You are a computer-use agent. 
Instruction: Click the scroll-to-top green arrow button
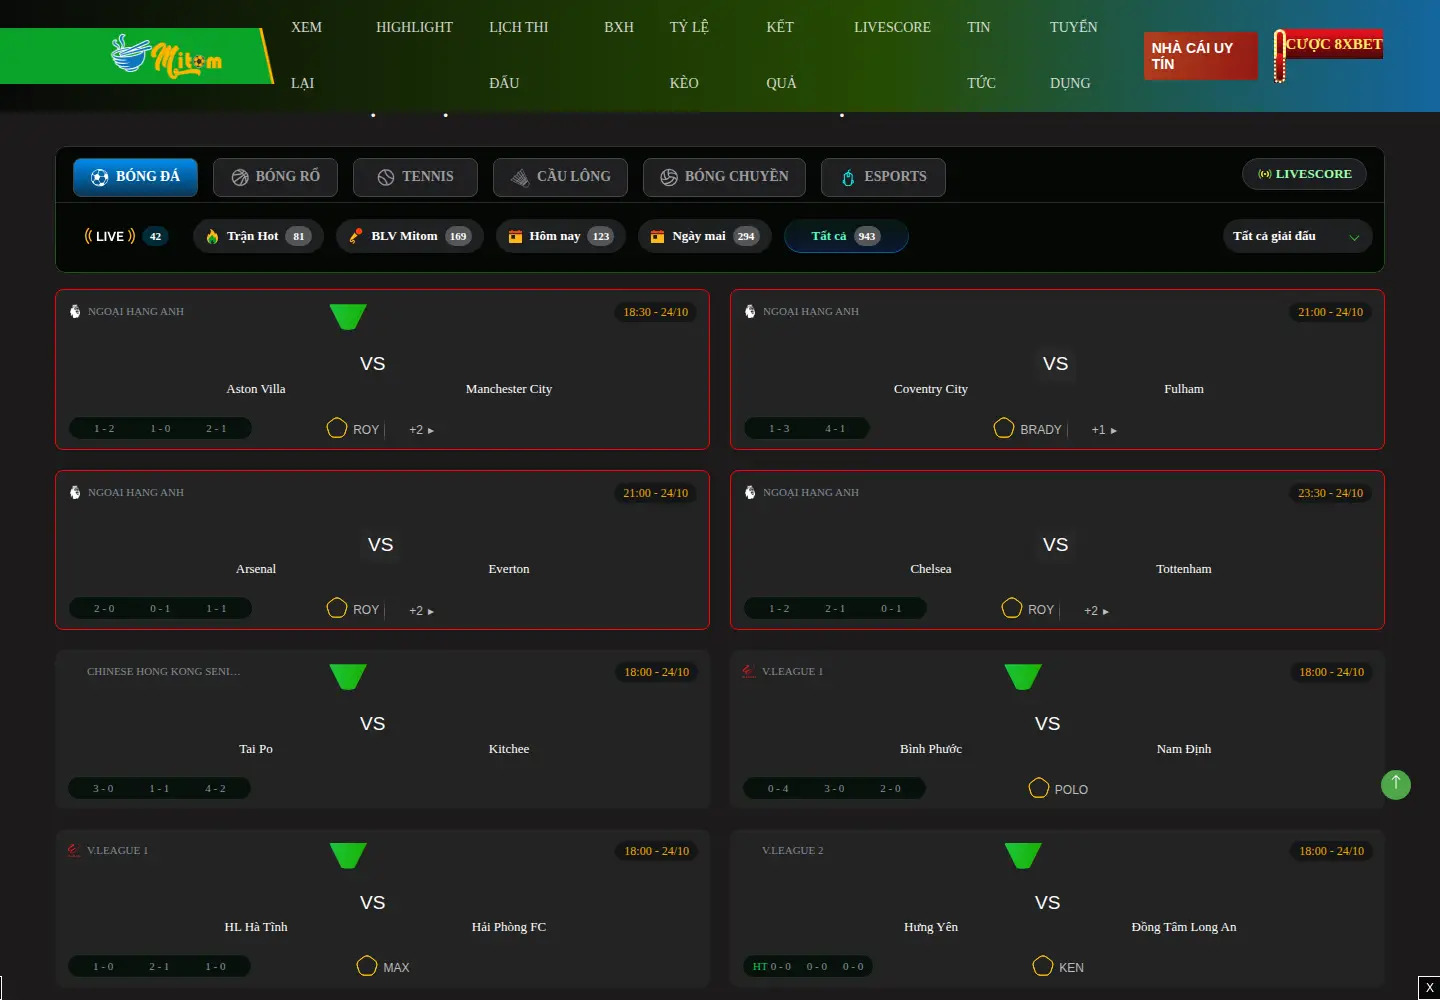1396,784
